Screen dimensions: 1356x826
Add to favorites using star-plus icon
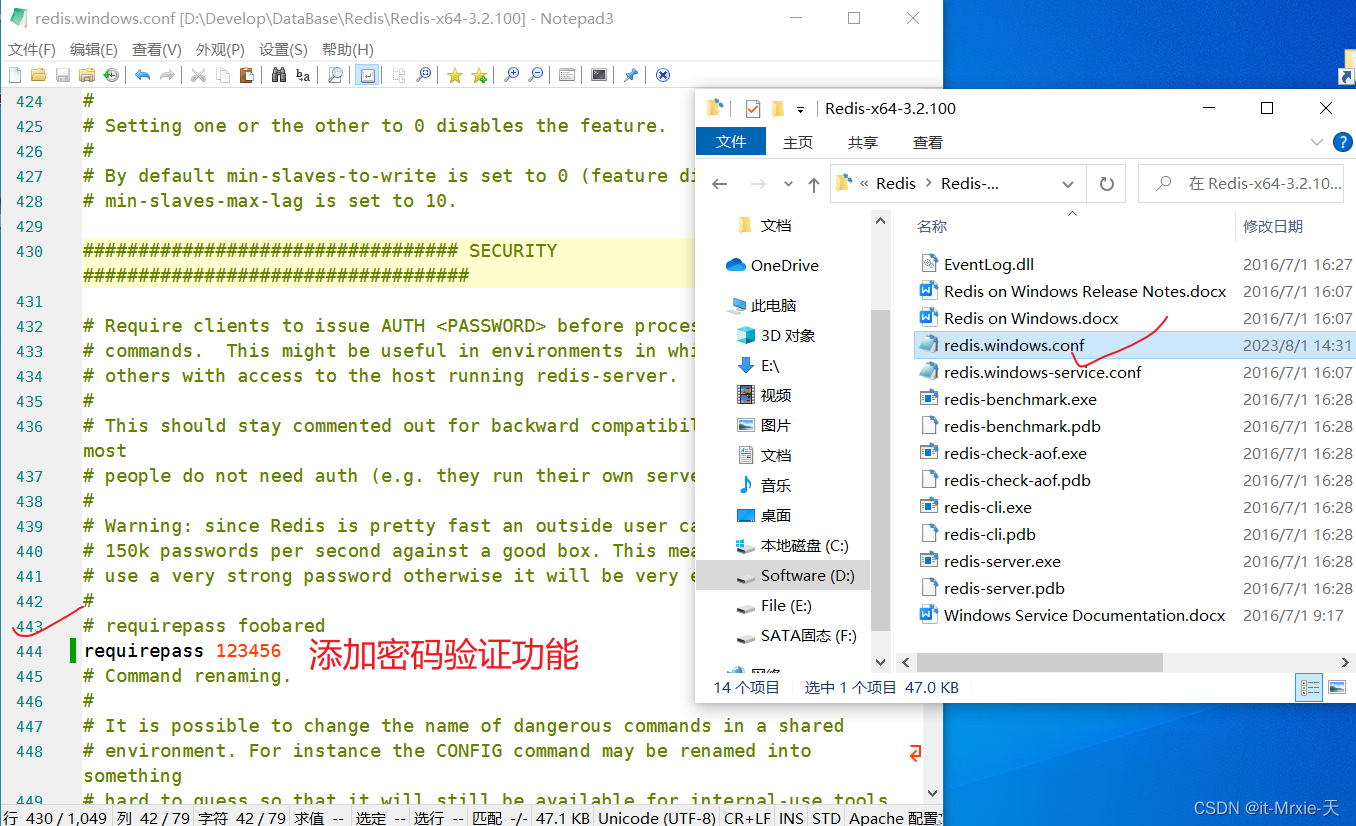click(x=479, y=75)
